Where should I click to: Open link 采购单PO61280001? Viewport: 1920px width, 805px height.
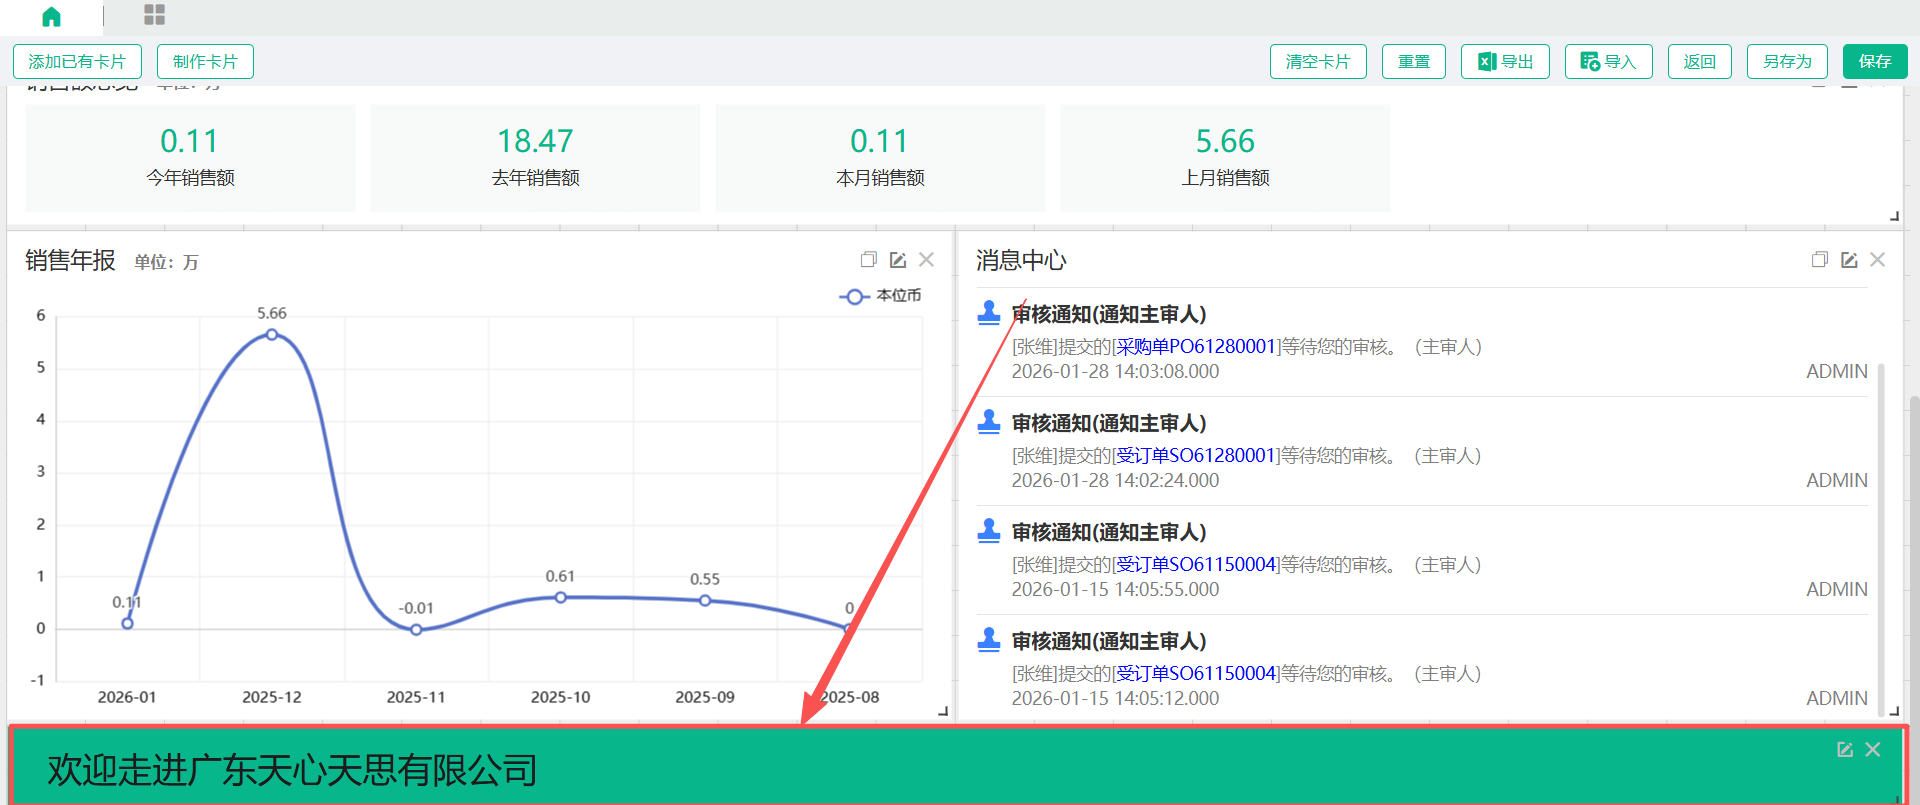click(1196, 347)
